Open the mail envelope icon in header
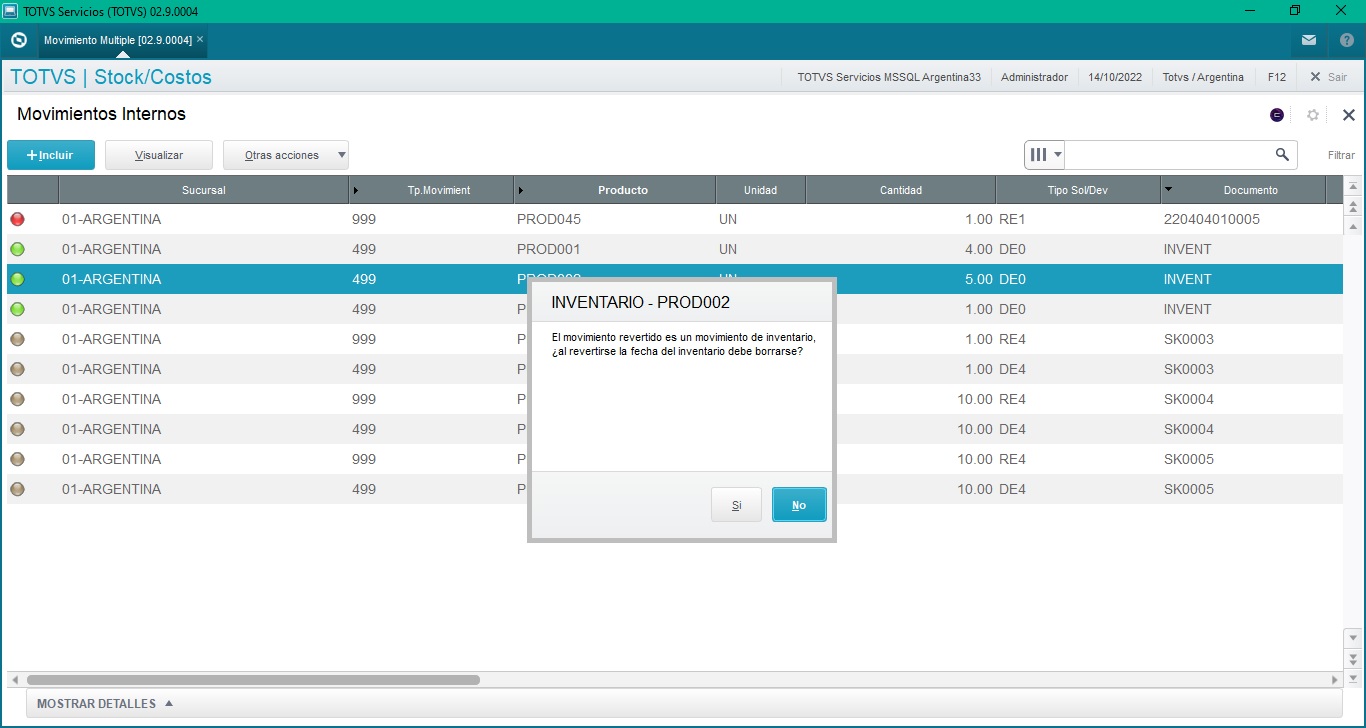Screen dimensions: 1366x728 [x=1309, y=40]
